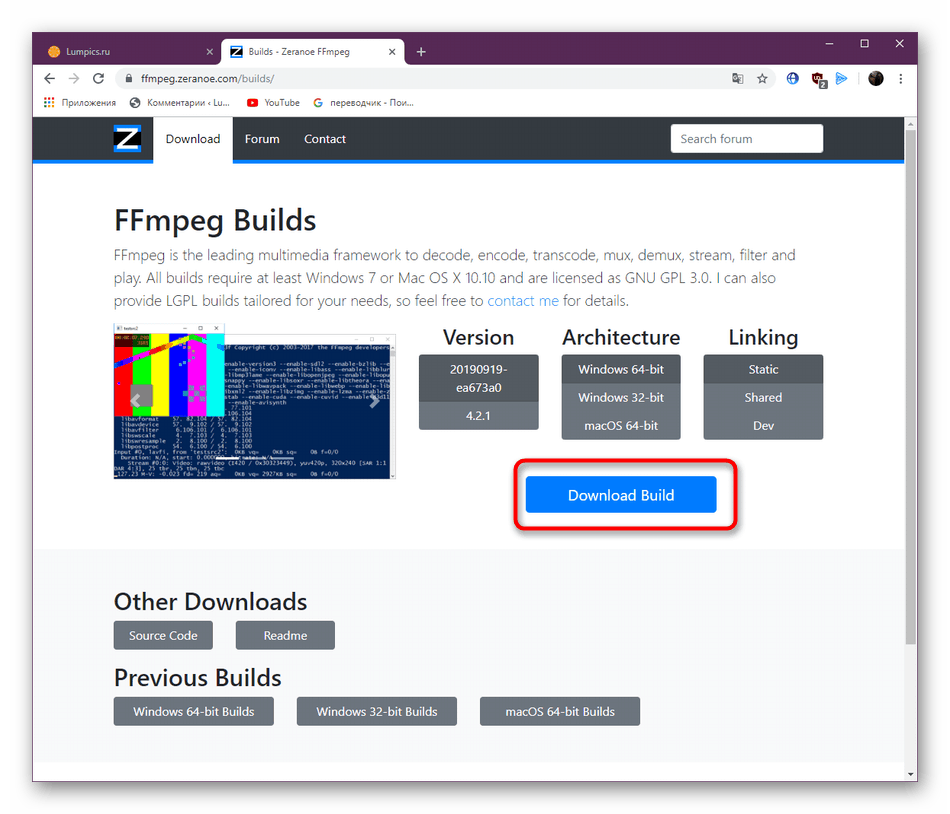The width and height of the screenshot is (950, 814).
Task: Open the user profile avatar
Action: point(875,78)
